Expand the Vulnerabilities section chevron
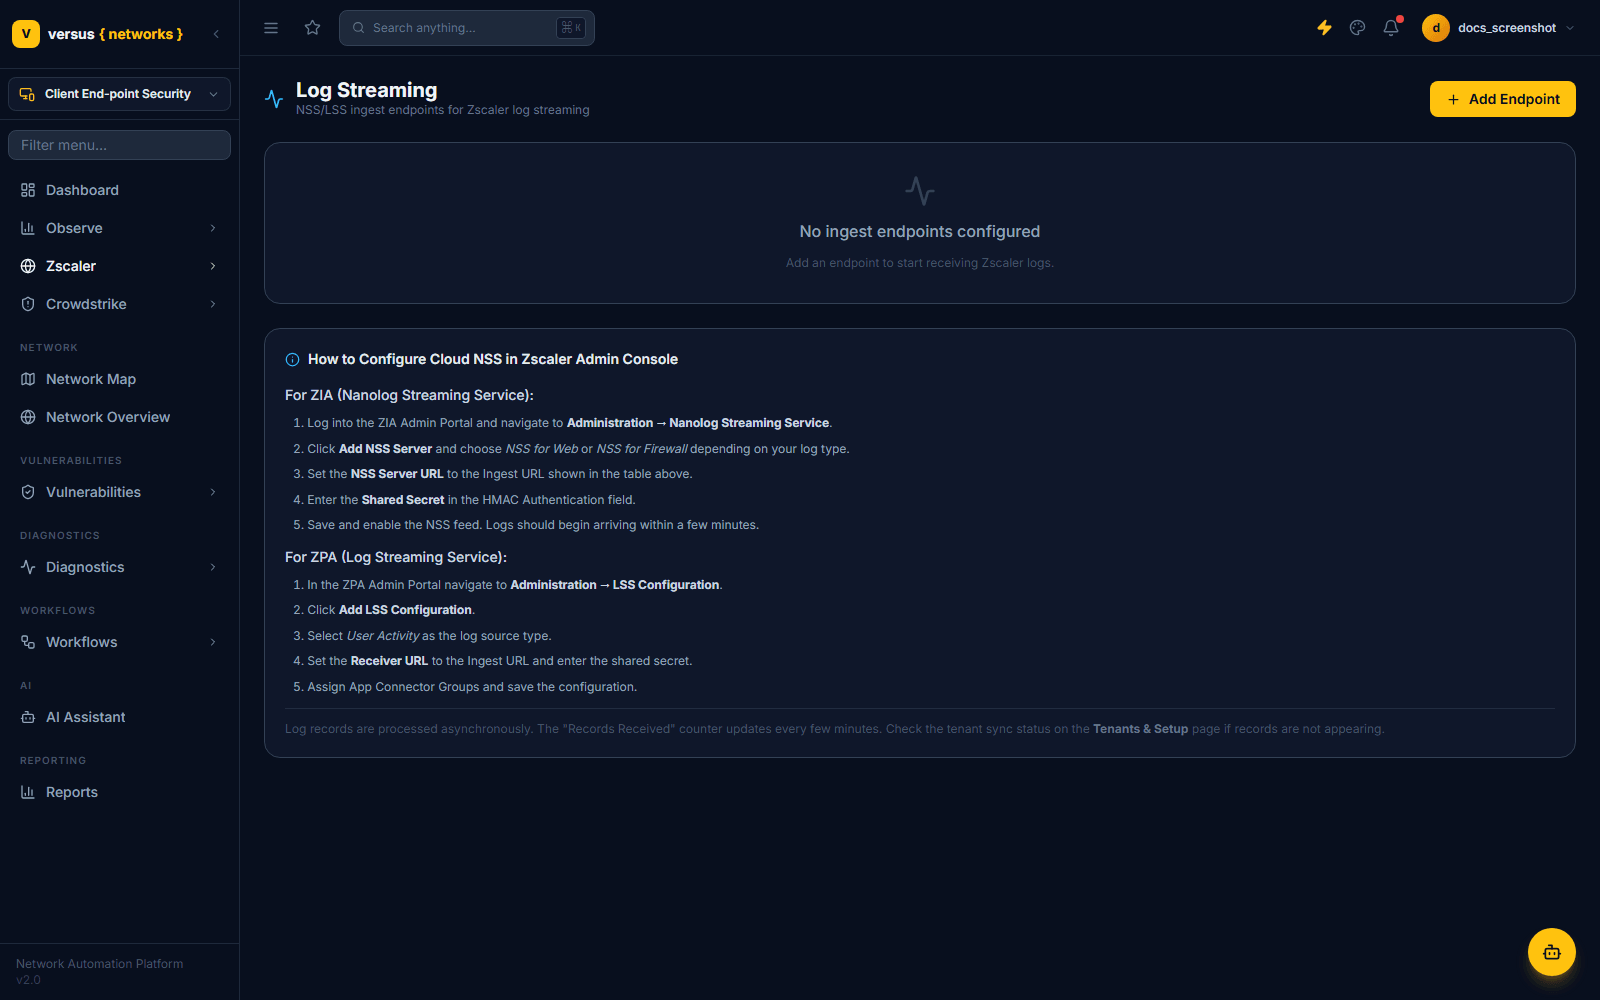This screenshot has height=1000, width=1600. click(x=213, y=492)
